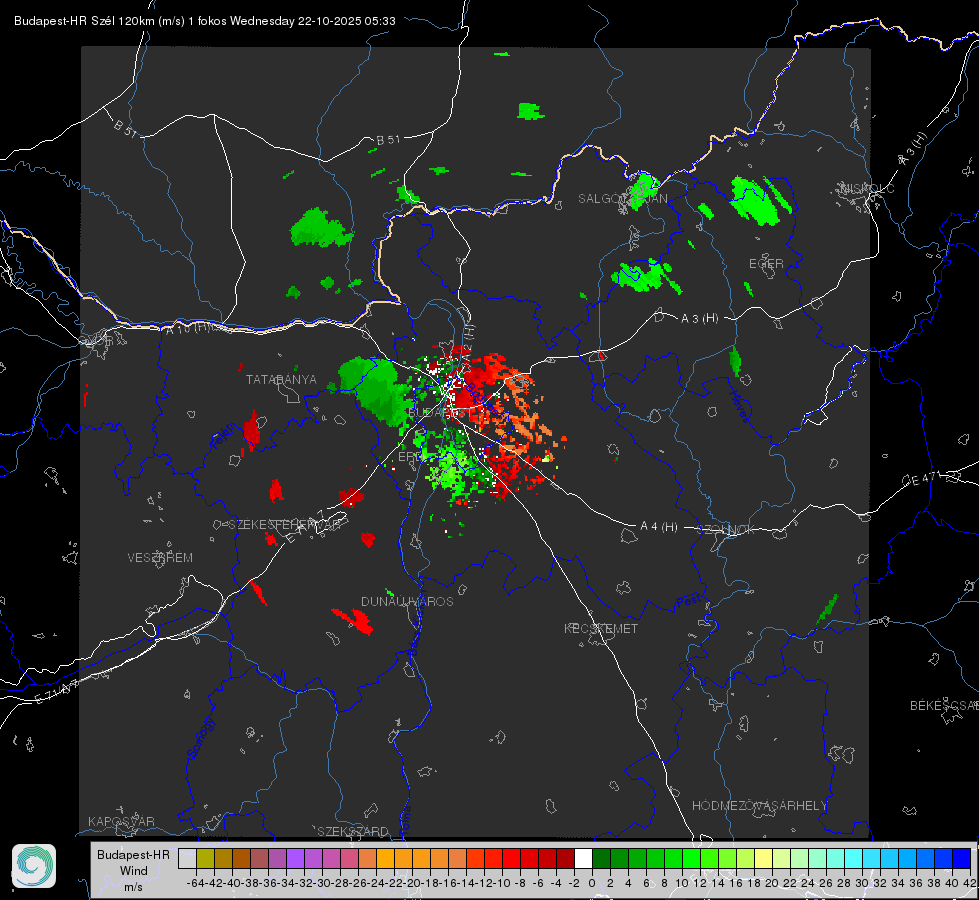Image resolution: width=979 pixels, height=900 pixels.
Task: Click the SZEKSZÁRD city label
Action: point(353,831)
